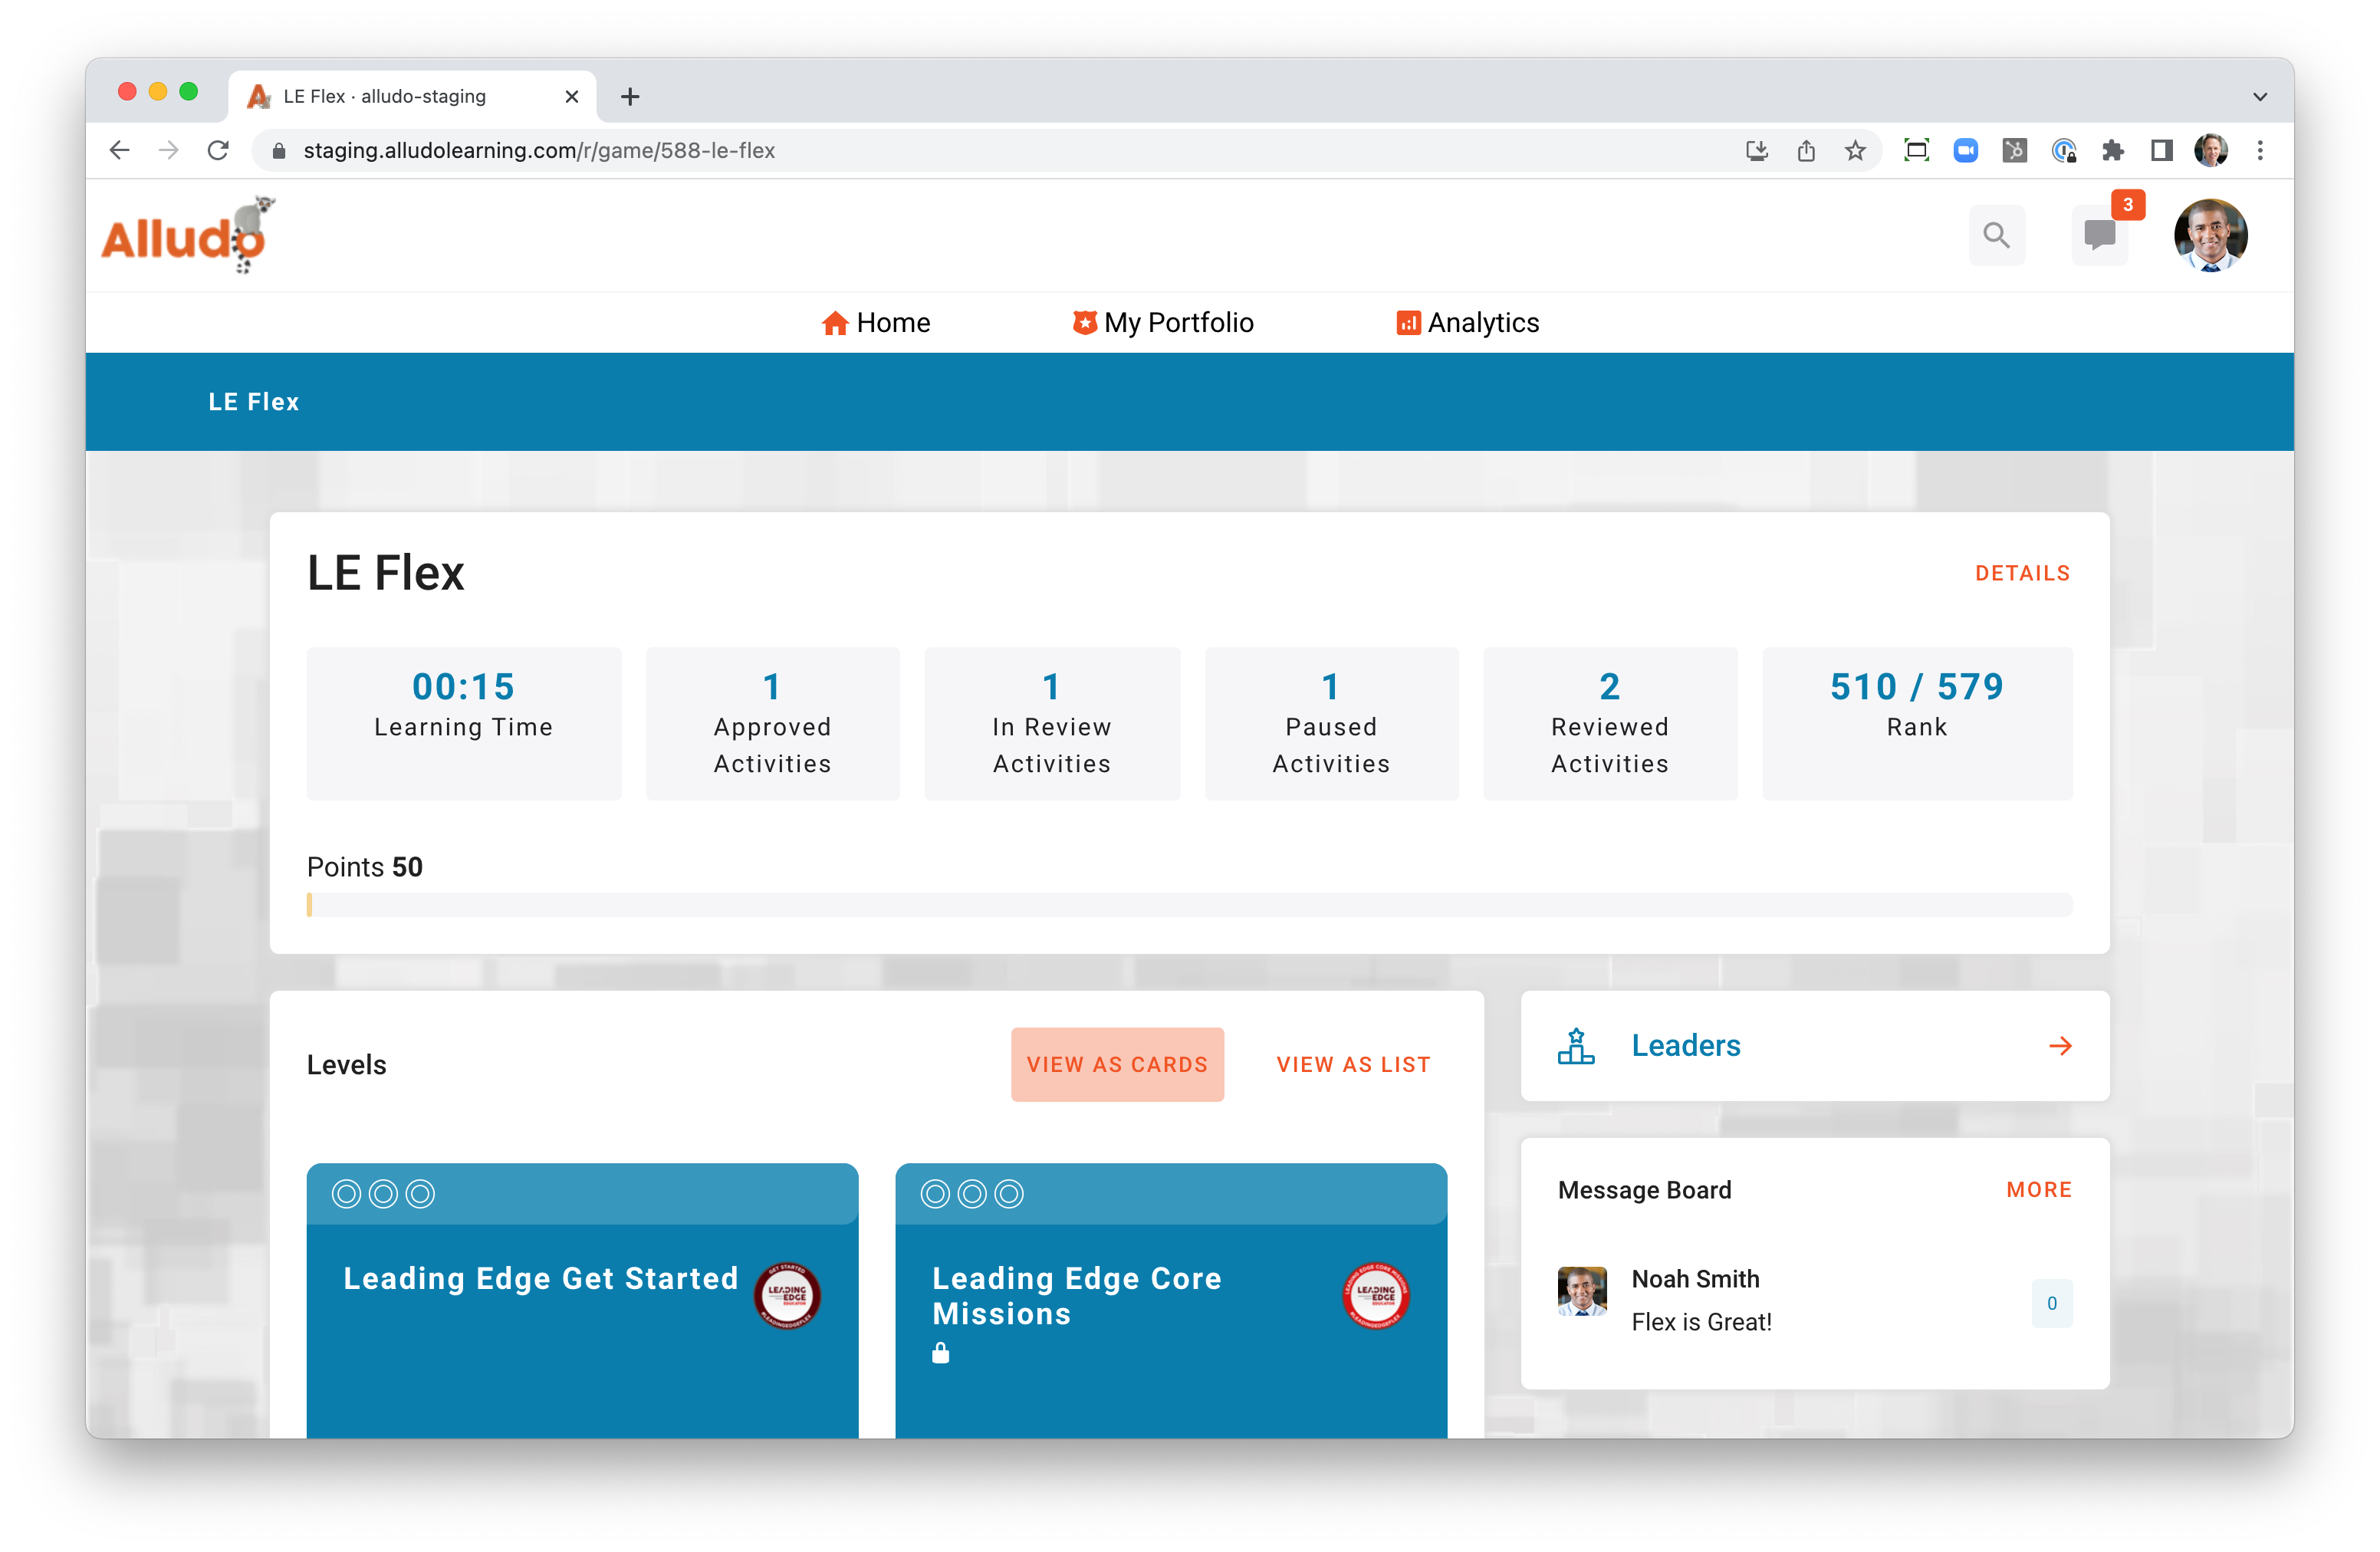Click the Alludo lemur logo
The width and height of the screenshot is (2380, 1552).
188,236
